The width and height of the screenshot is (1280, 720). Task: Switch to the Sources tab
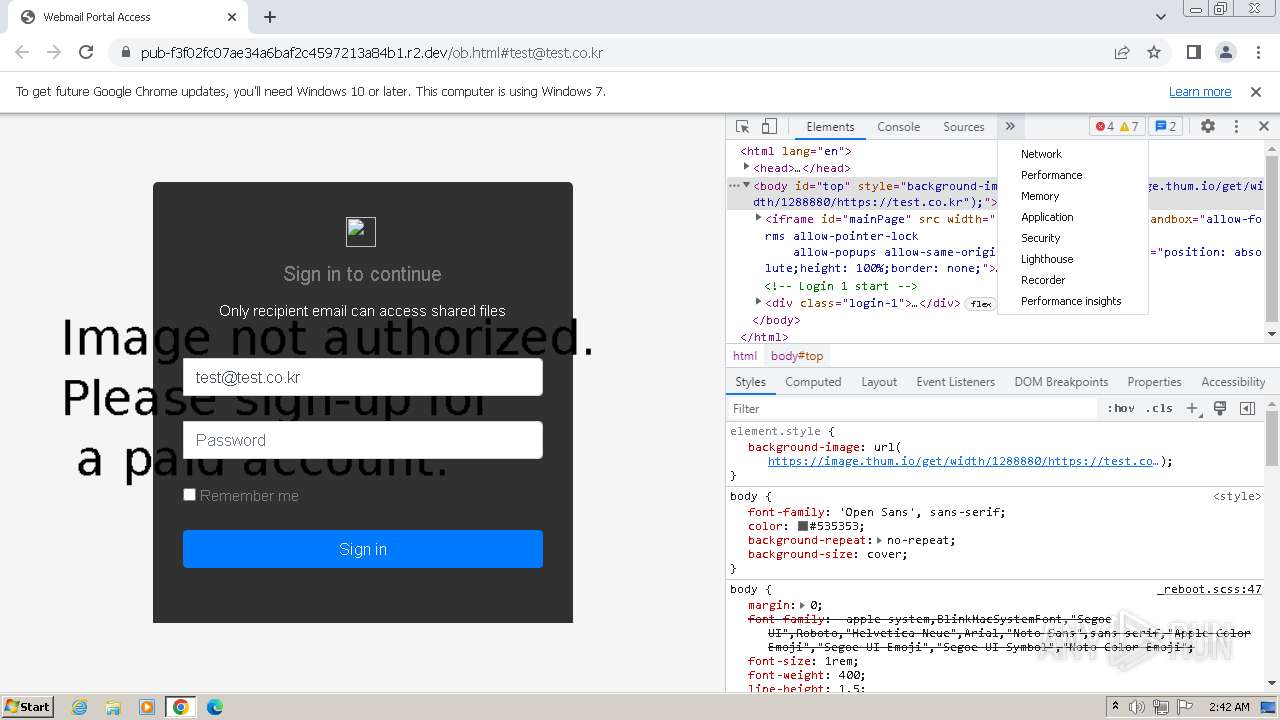pos(963,126)
